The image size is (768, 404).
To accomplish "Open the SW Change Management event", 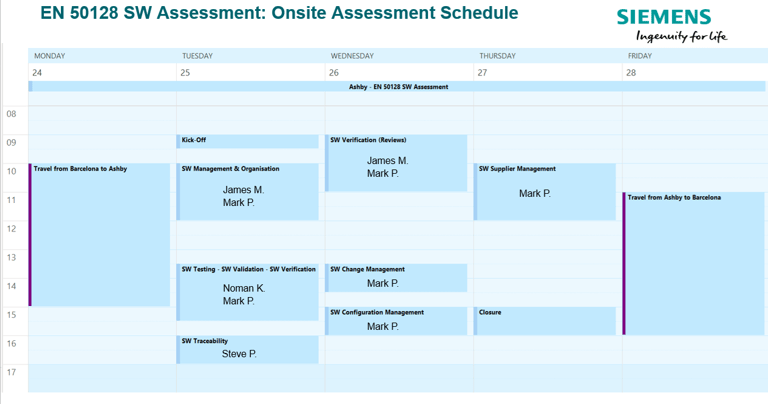I will 396,278.
